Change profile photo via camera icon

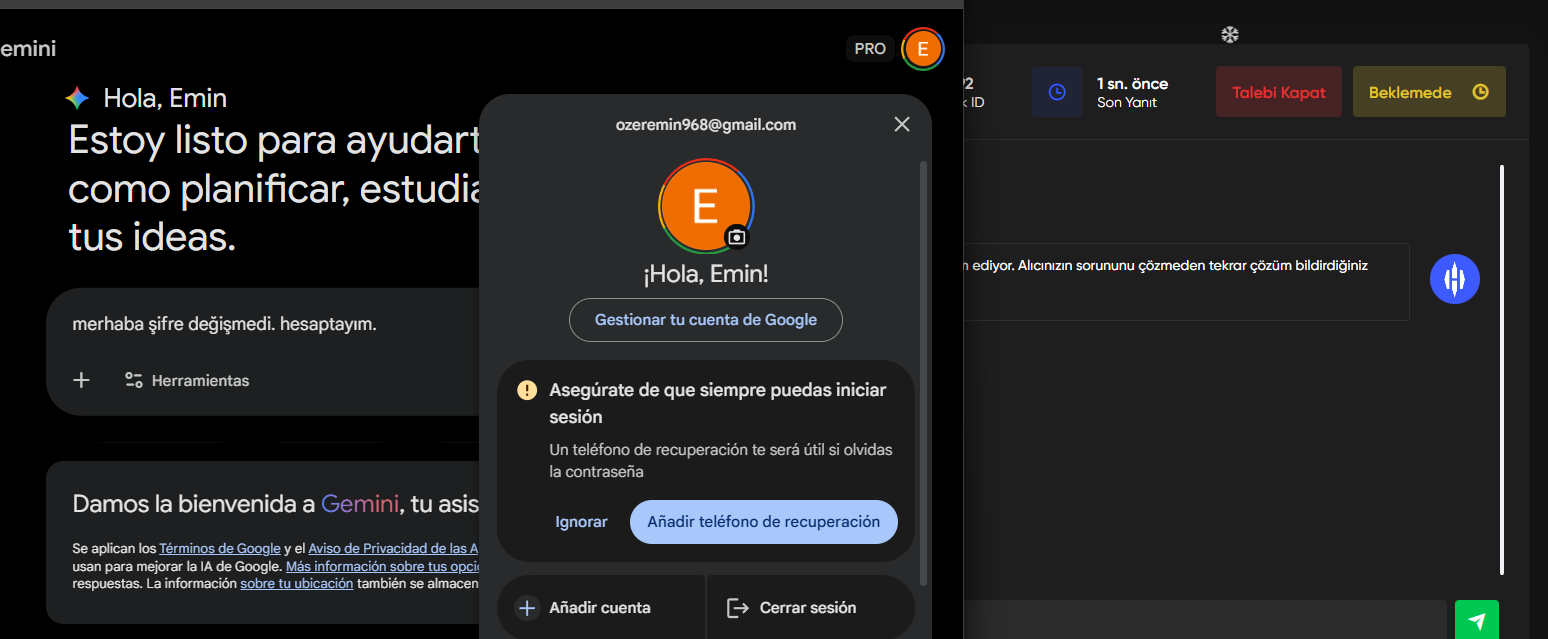click(737, 237)
